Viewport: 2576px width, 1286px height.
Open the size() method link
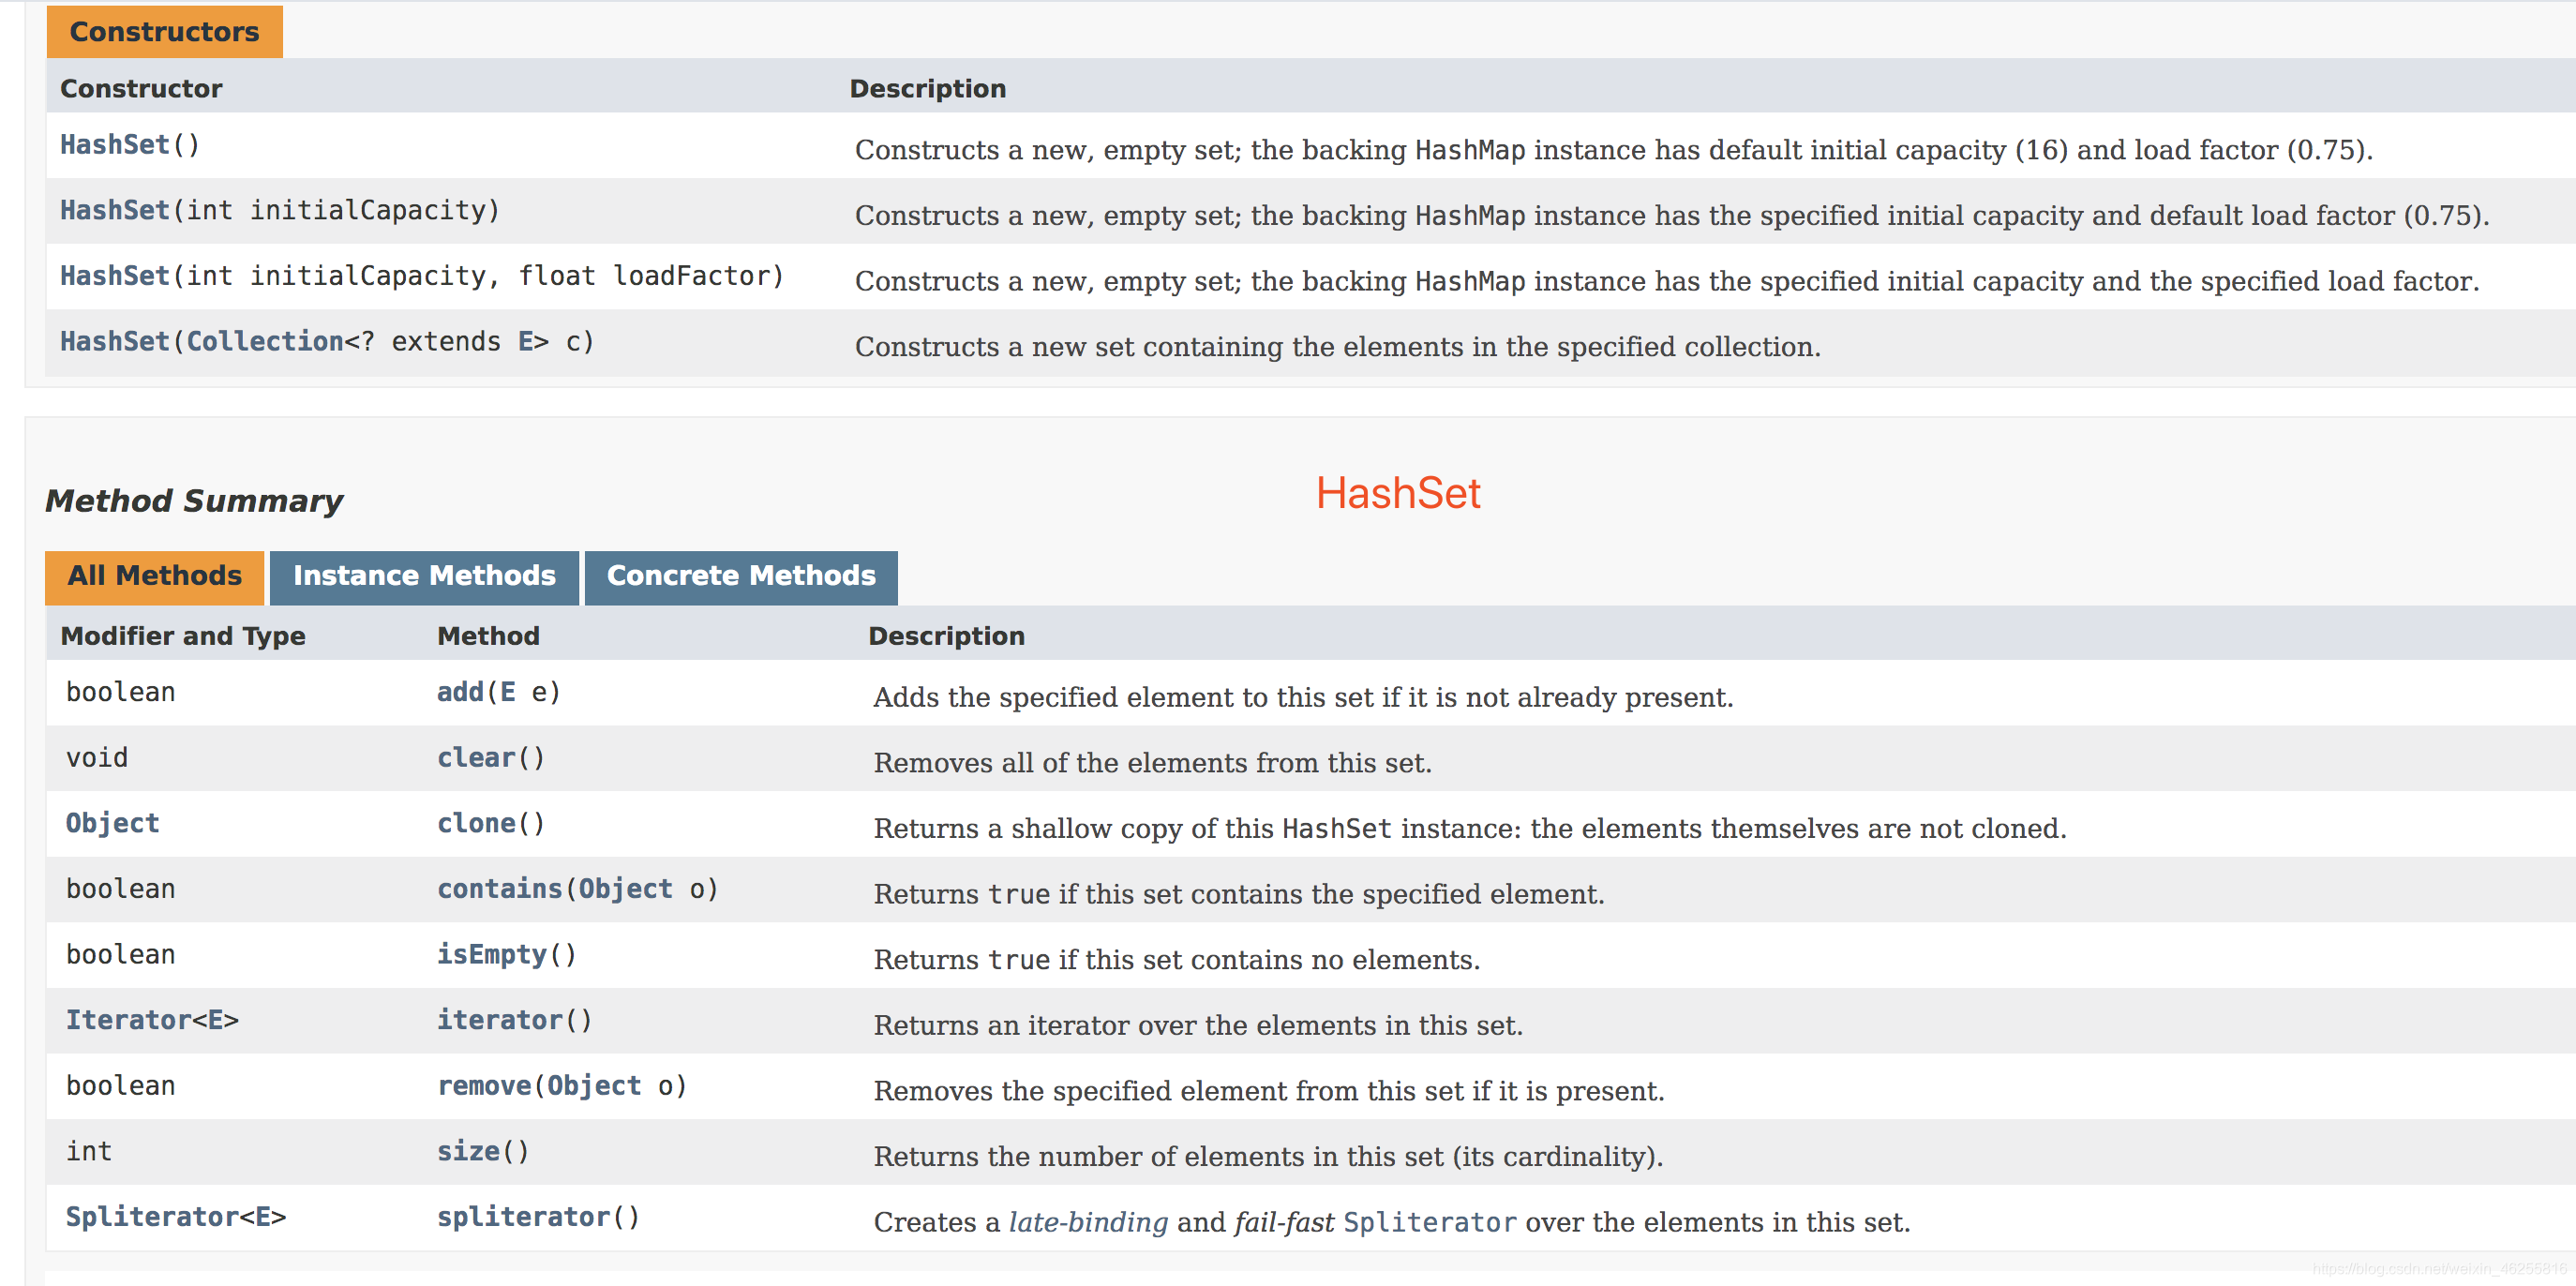[468, 1152]
